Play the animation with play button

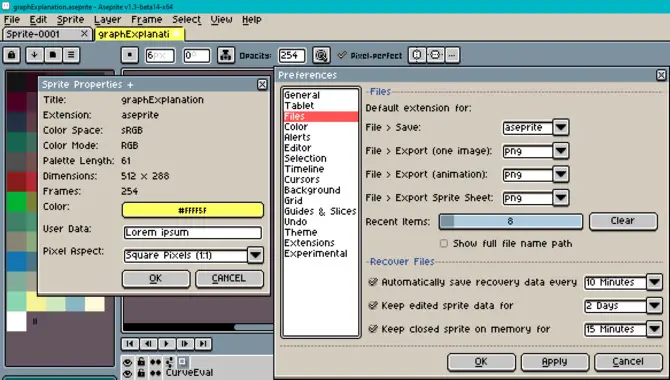point(166,344)
